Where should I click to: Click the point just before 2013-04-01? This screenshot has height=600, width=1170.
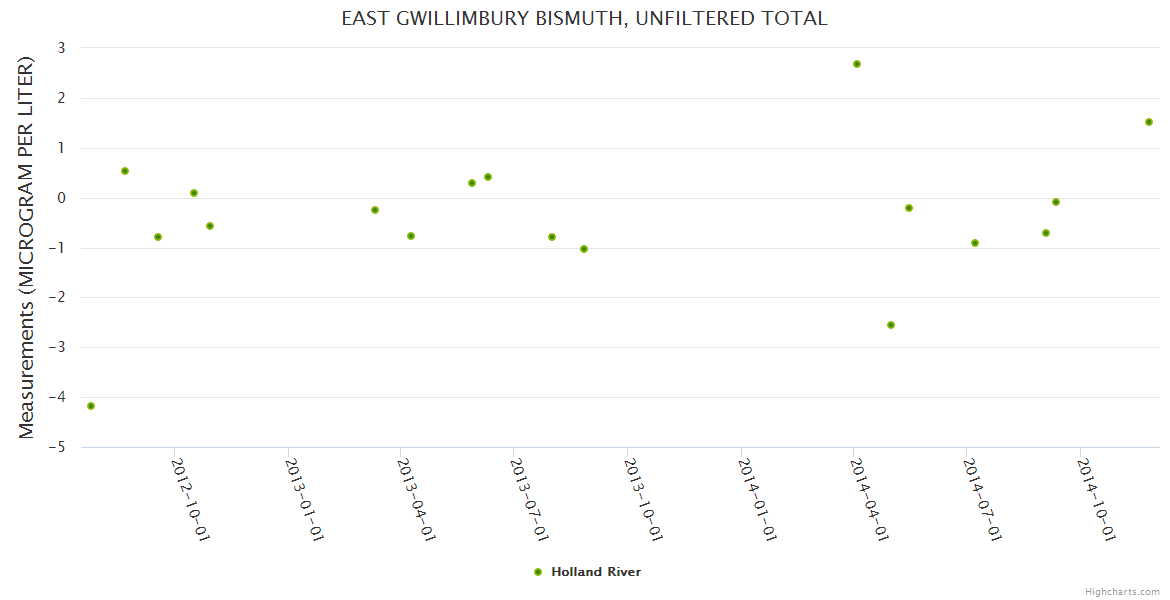(x=375, y=210)
